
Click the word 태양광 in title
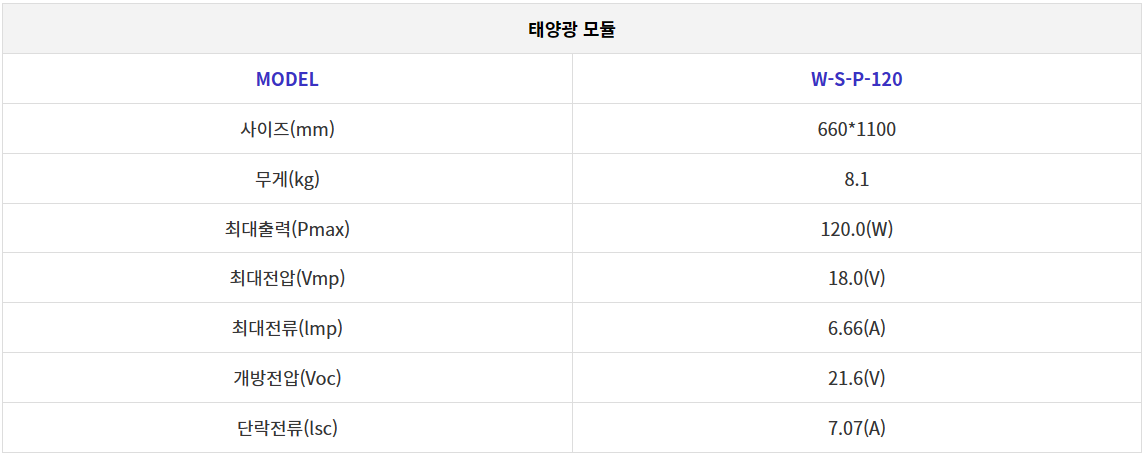click(x=552, y=30)
